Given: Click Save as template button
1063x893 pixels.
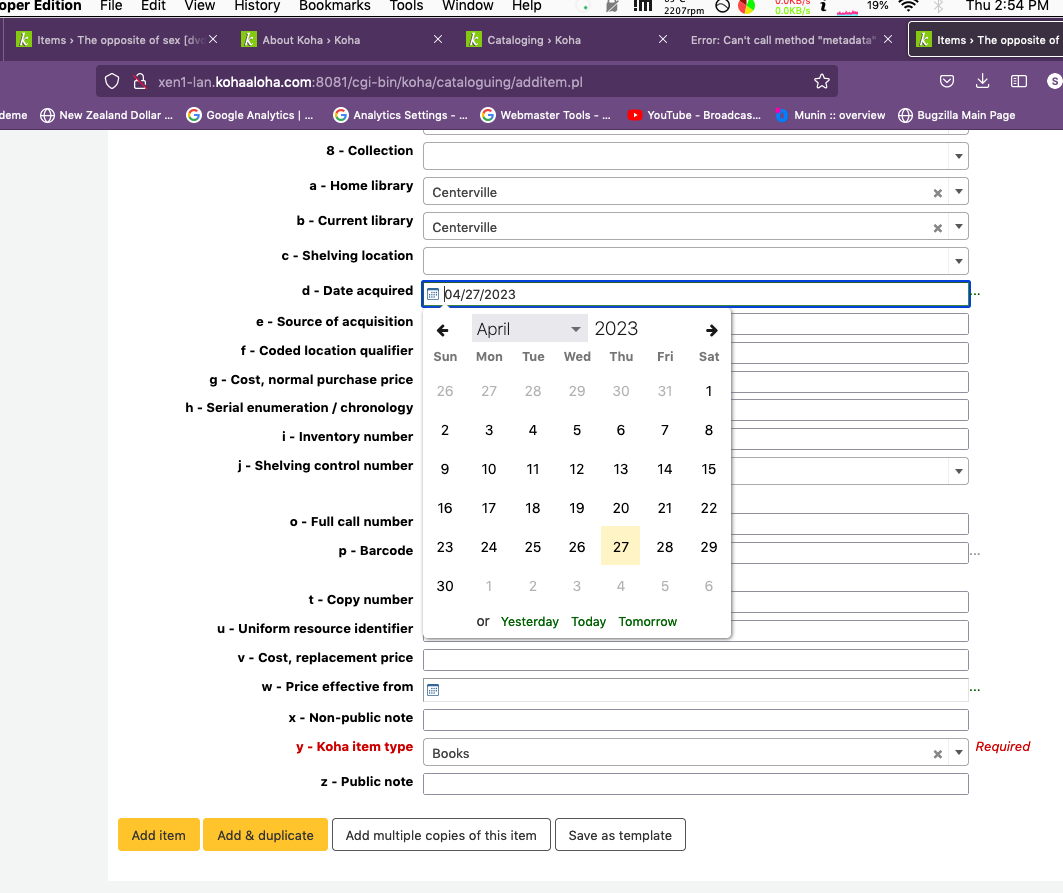Looking at the screenshot, I should (x=620, y=835).
